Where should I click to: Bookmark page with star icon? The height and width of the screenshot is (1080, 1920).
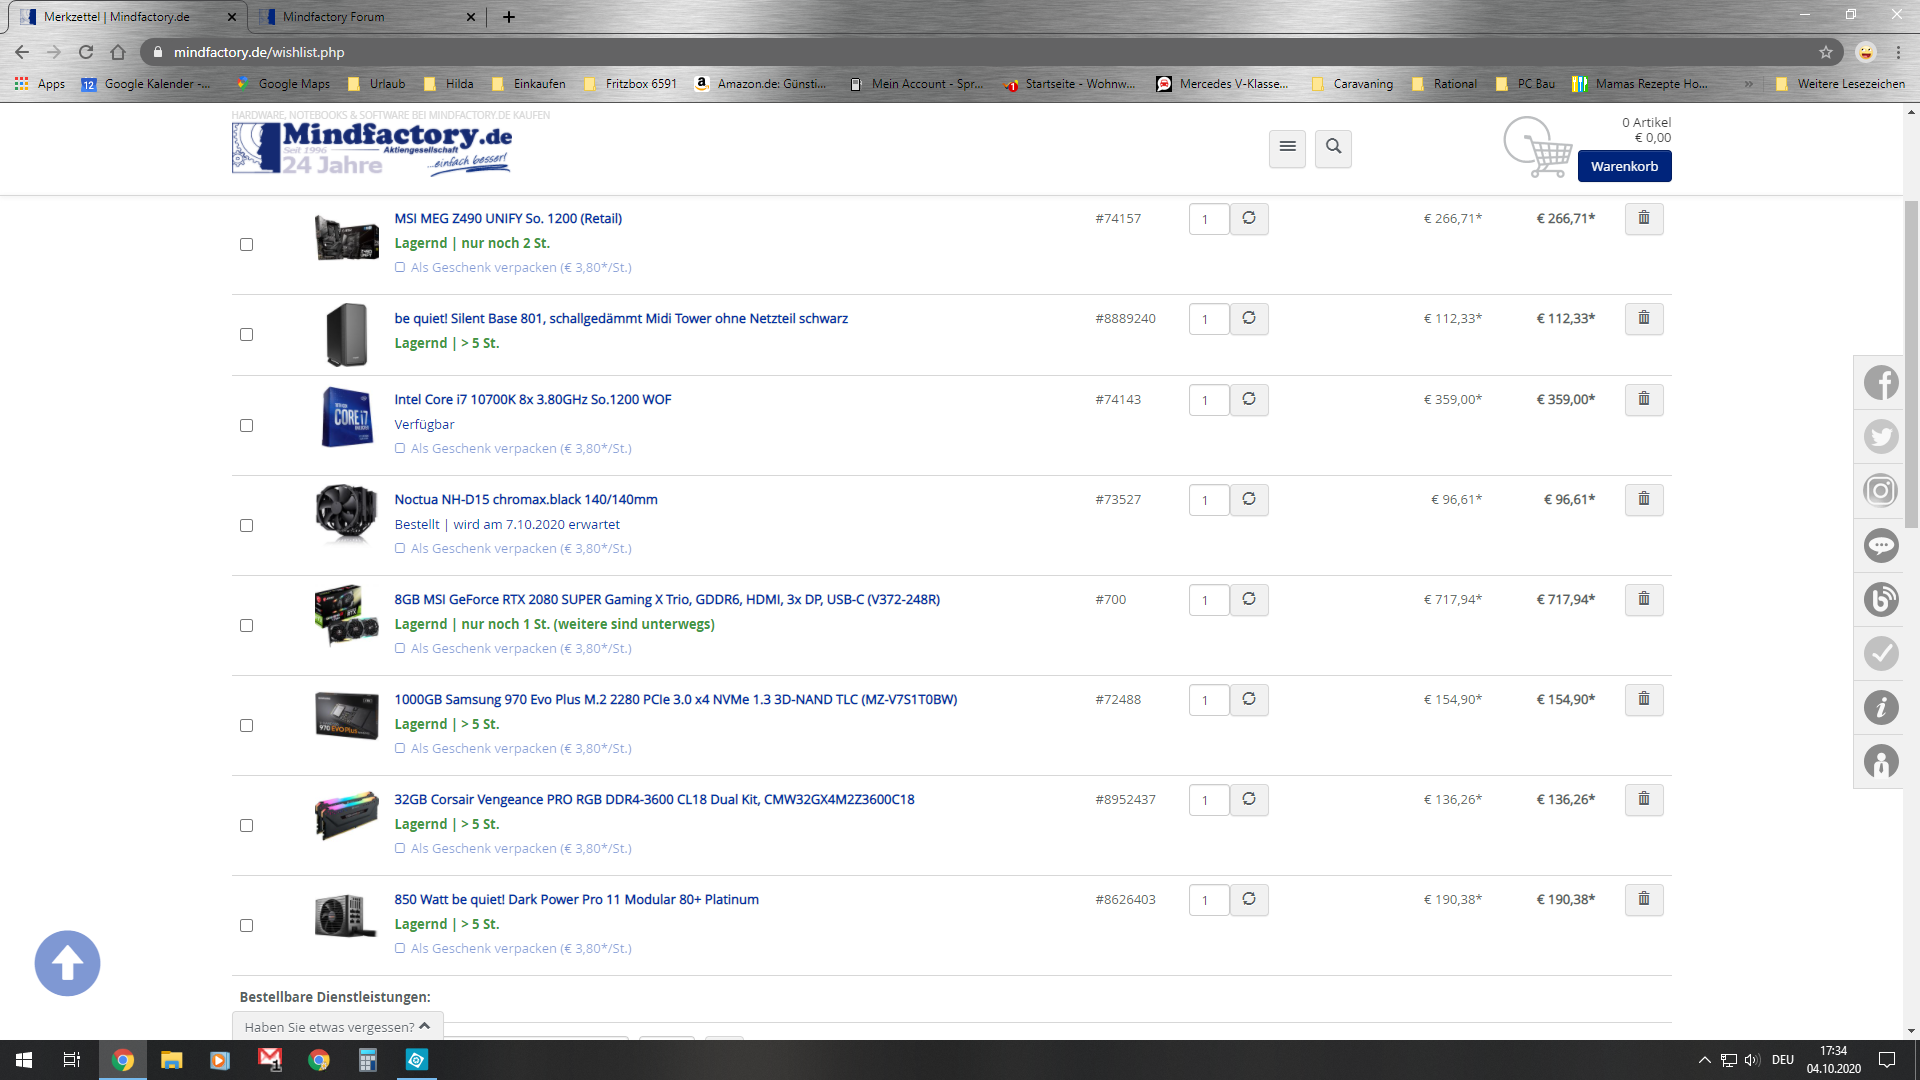1826,52
